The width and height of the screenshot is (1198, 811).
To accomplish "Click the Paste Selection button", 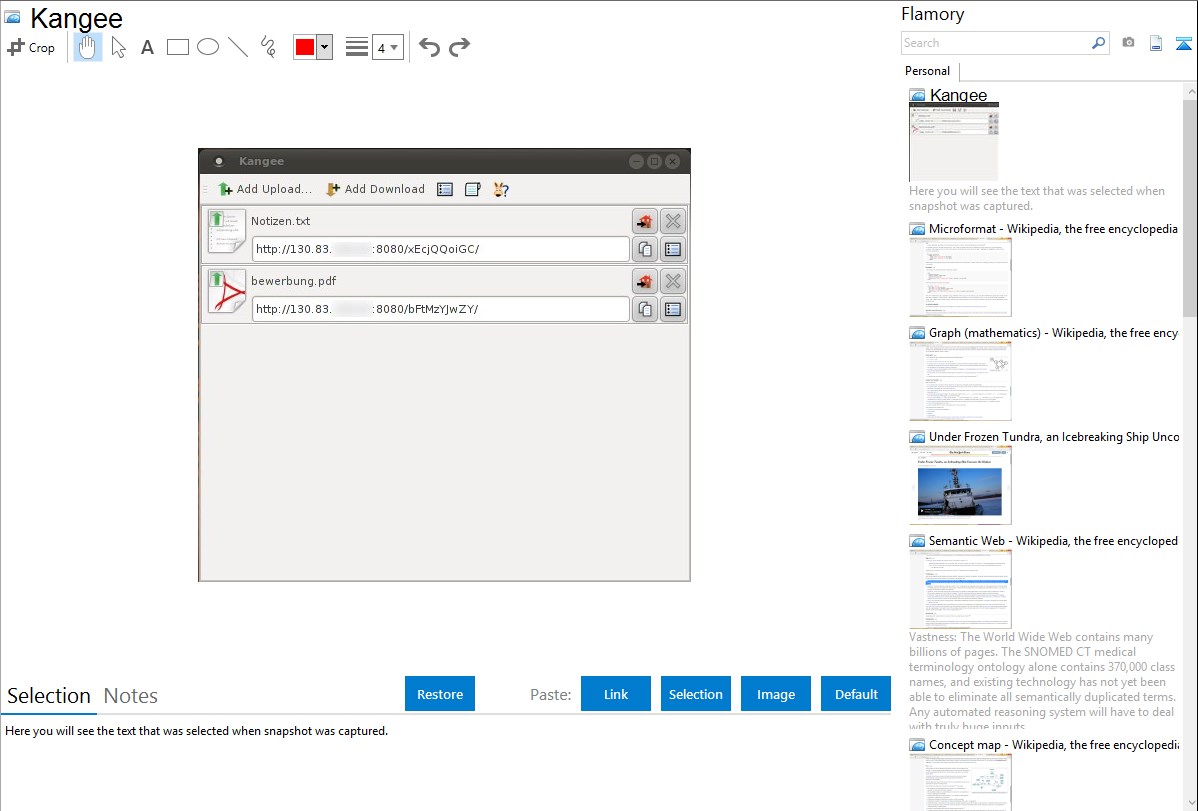I will pyautogui.click(x=695, y=694).
